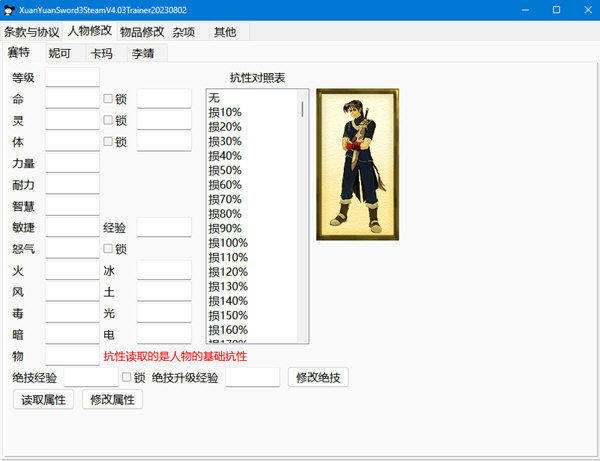Click the 体 maximum field after 锁
Image resolution: width=600 pixels, height=461 pixels.
164,142
